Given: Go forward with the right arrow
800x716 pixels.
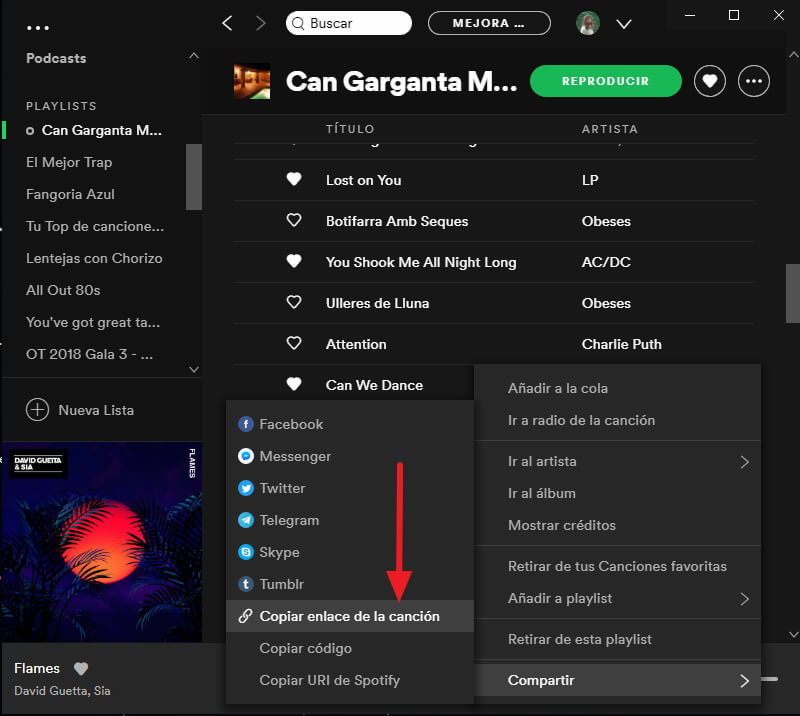Looking at the screenshot, I should pyautogui.click(x=261, y=23).
